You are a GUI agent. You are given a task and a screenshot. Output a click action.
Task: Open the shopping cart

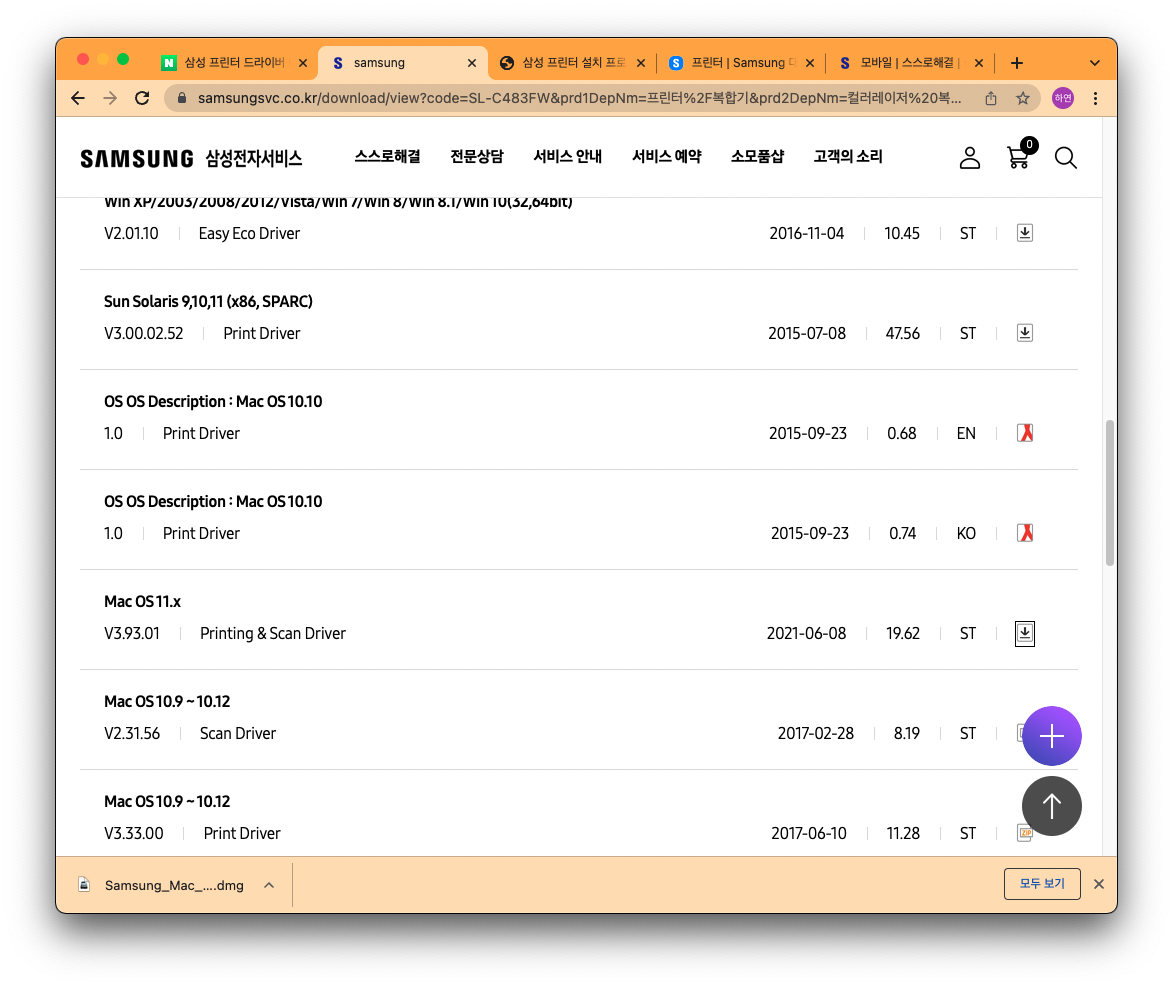pyautogui.click(x=1020, y=155)
